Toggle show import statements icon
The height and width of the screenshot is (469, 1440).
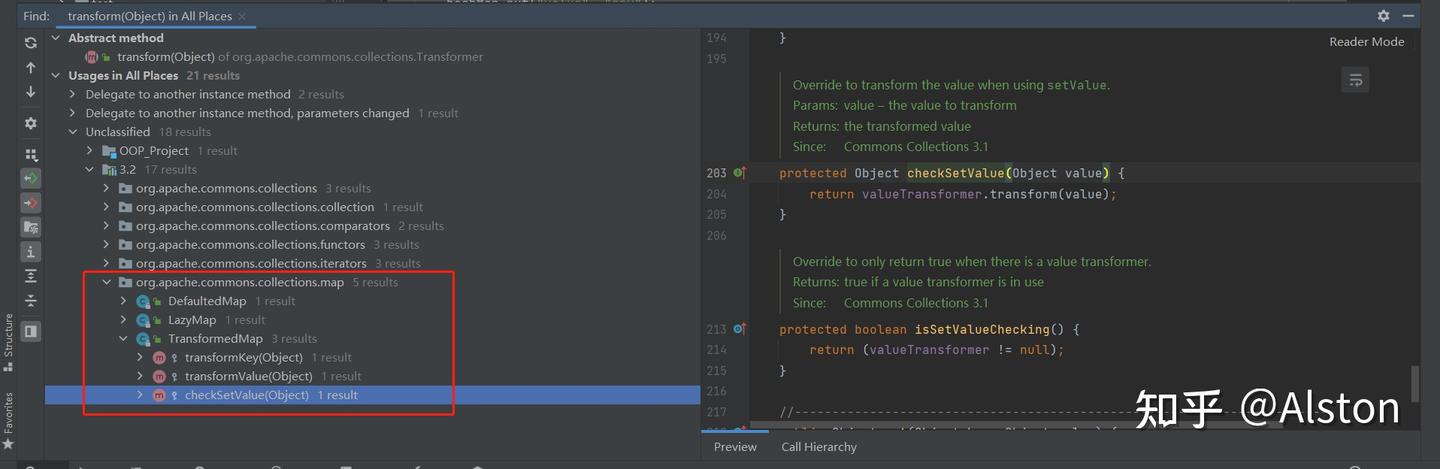[31, 227]
